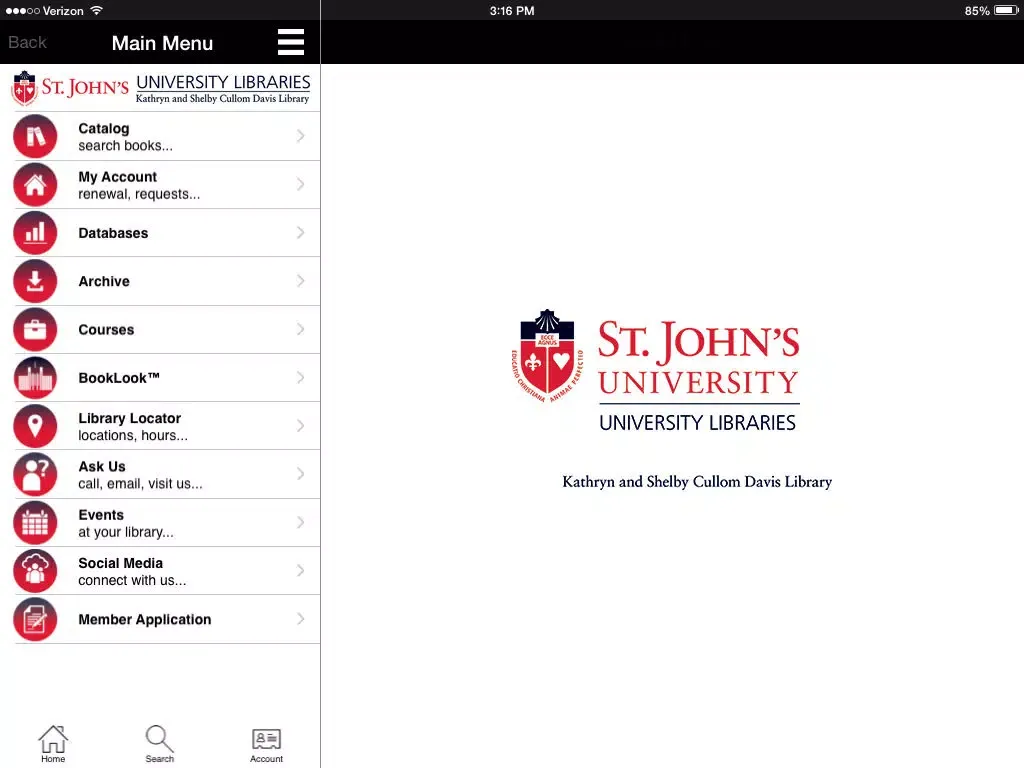1024x768 pixels.
Task: Select the Courses menu label
Action: click(106, 330)
